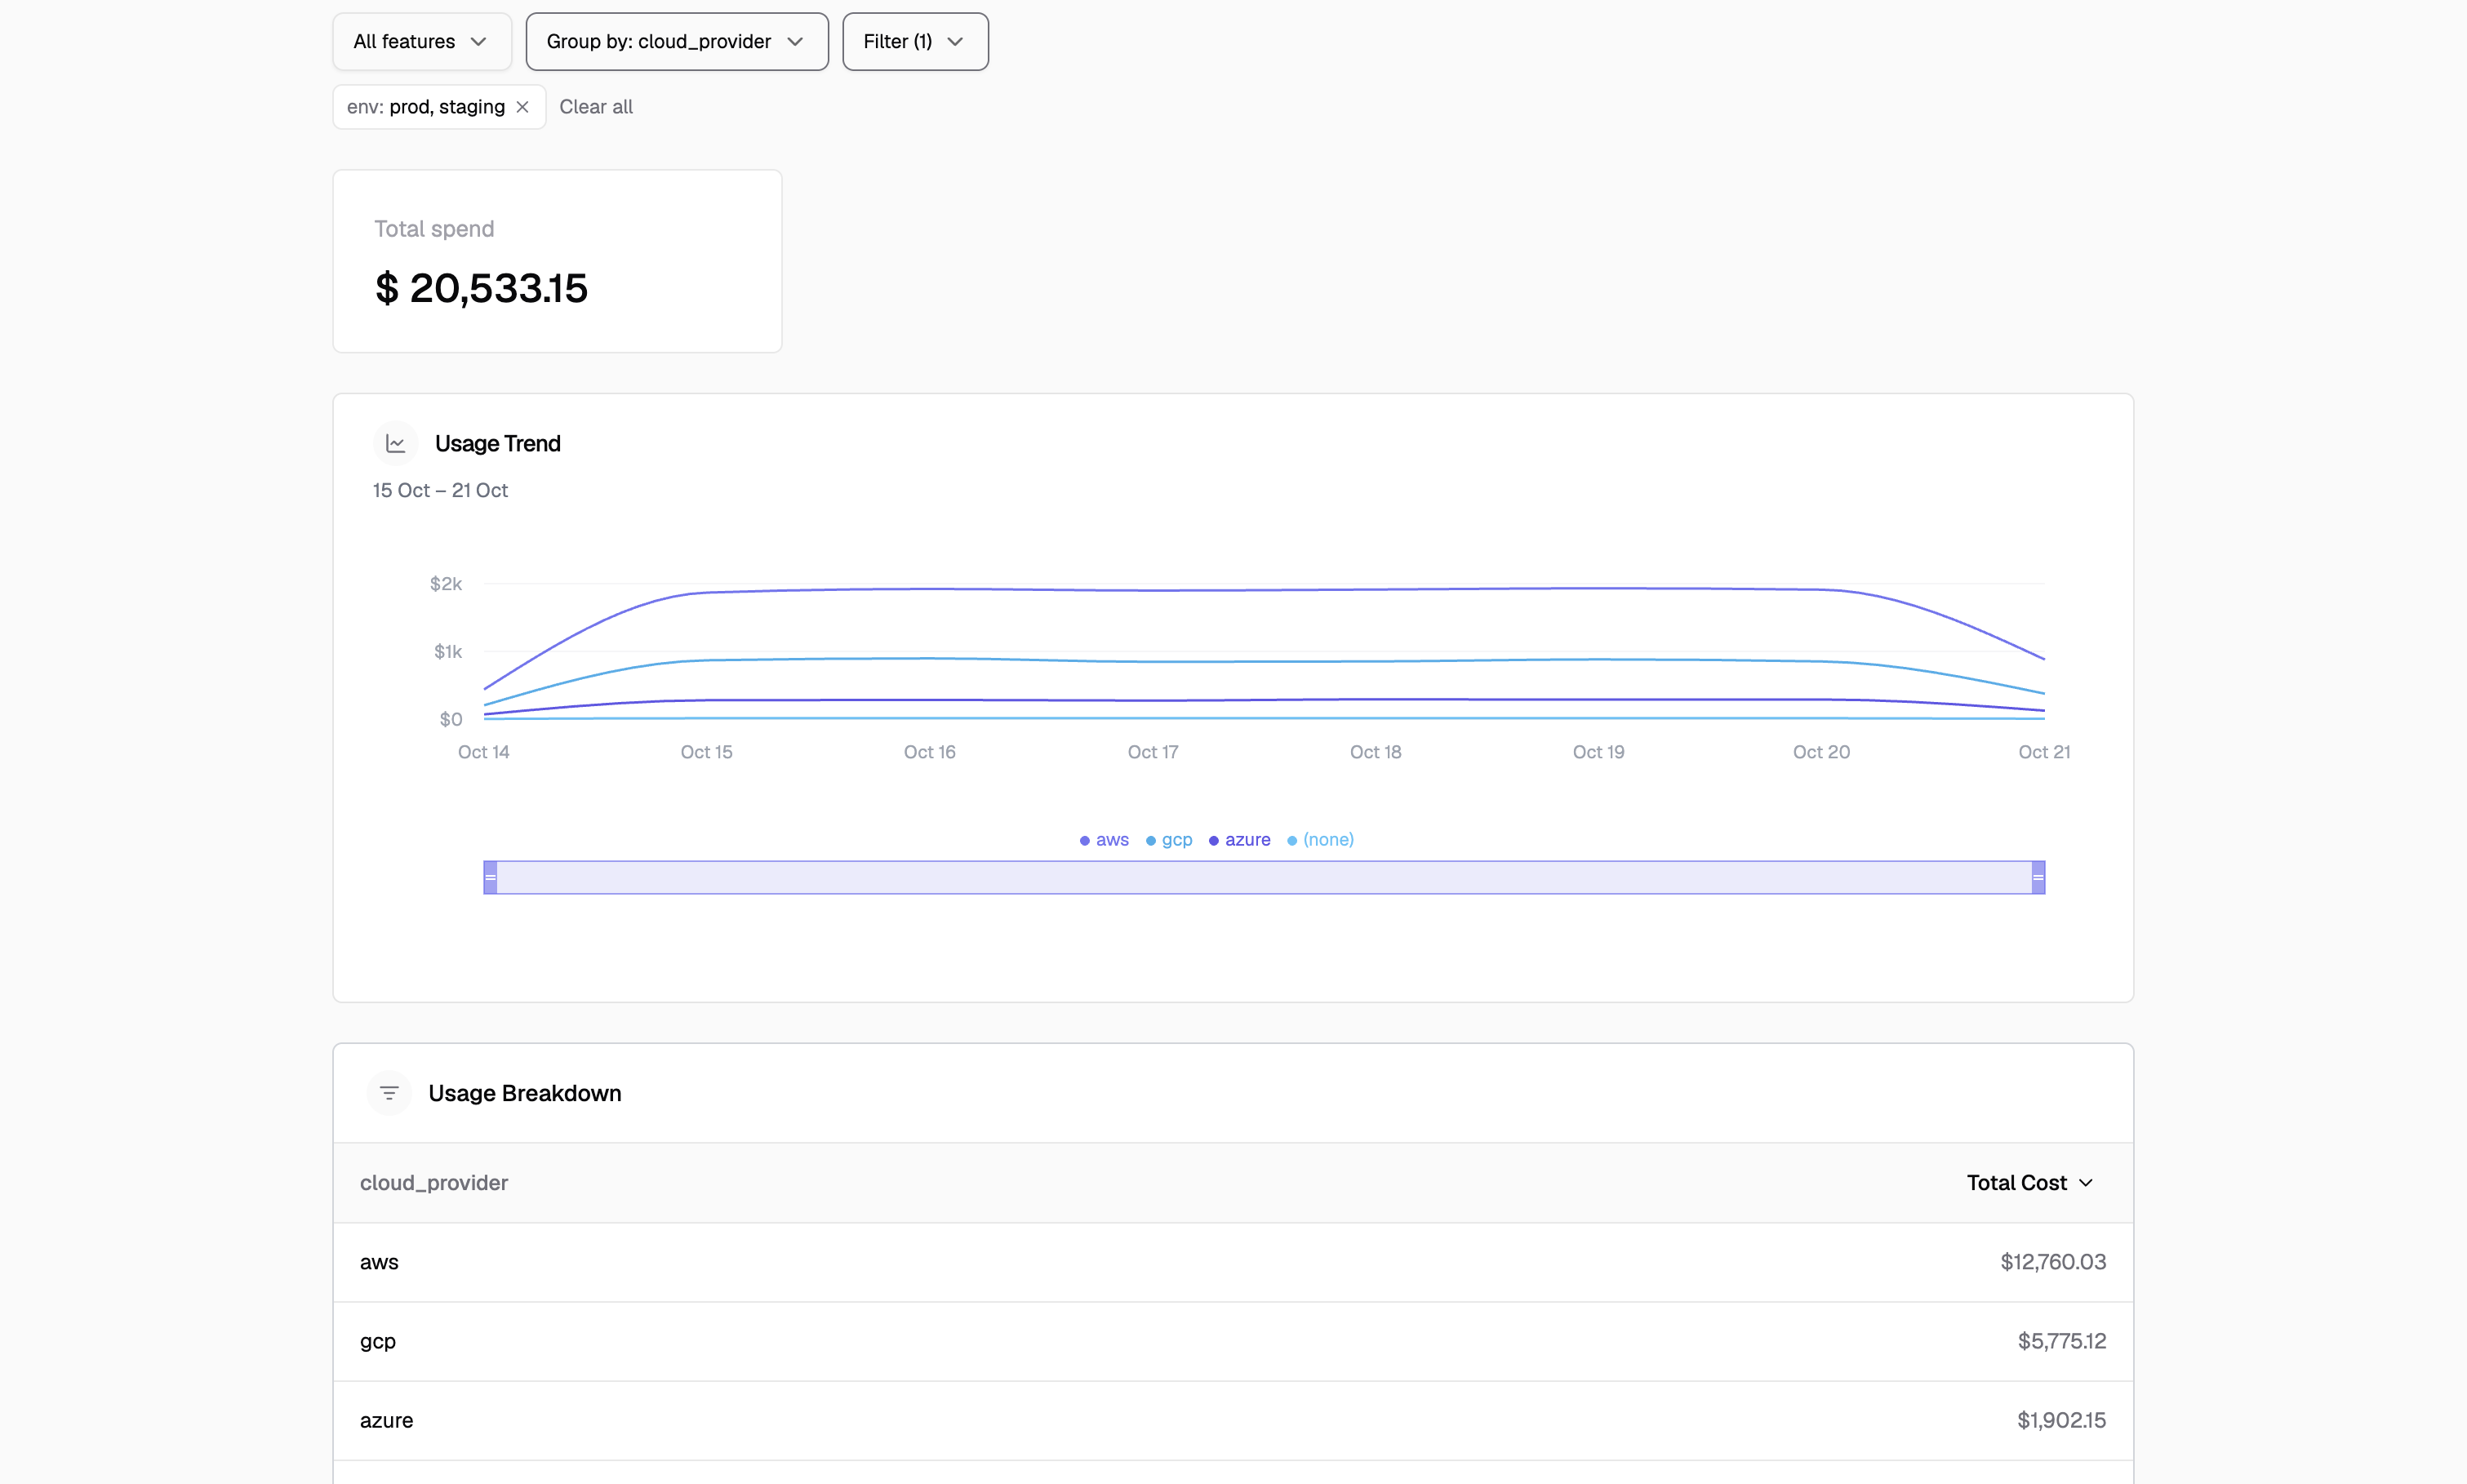2467x1484 pixels.
Task: Click the total spend amount $ 20,533.15
Action: tap(481, 288)
